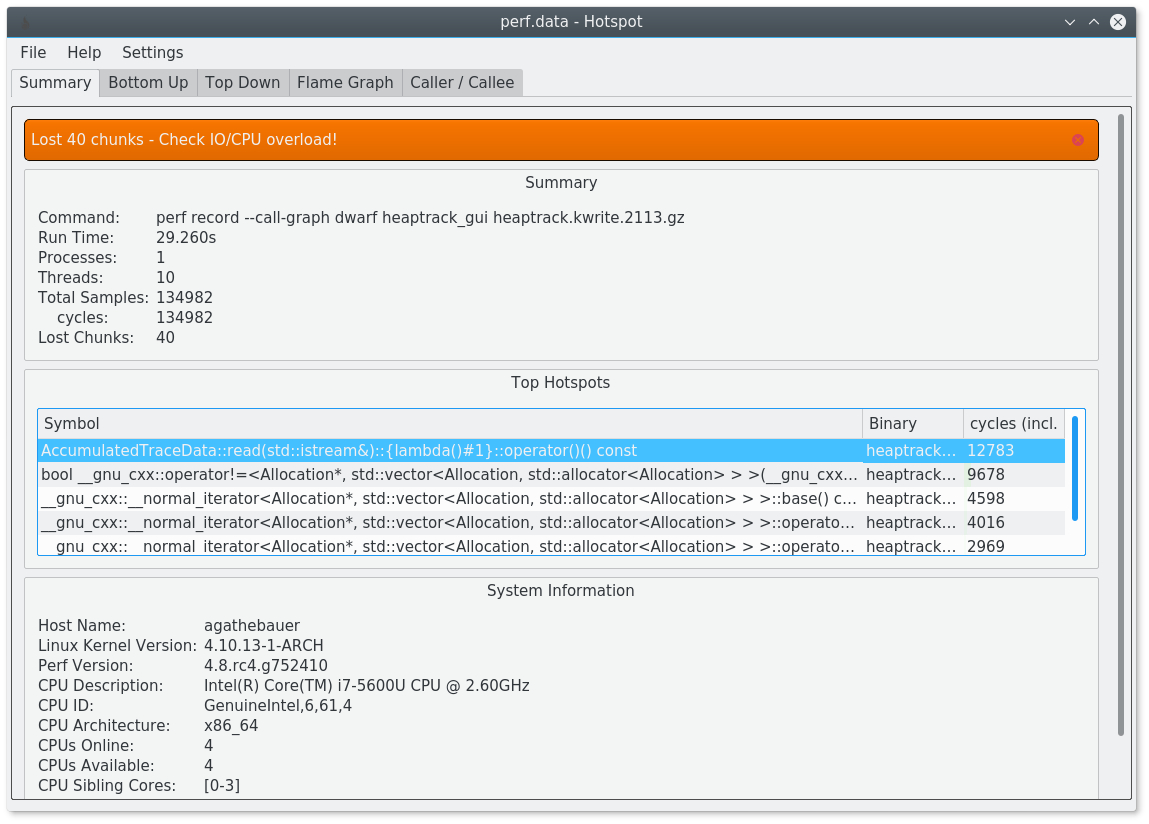This screenshot has height=824, width=1149.
Task: Click the Top Hotspots table scrollbar
Action: (1075, 468)
